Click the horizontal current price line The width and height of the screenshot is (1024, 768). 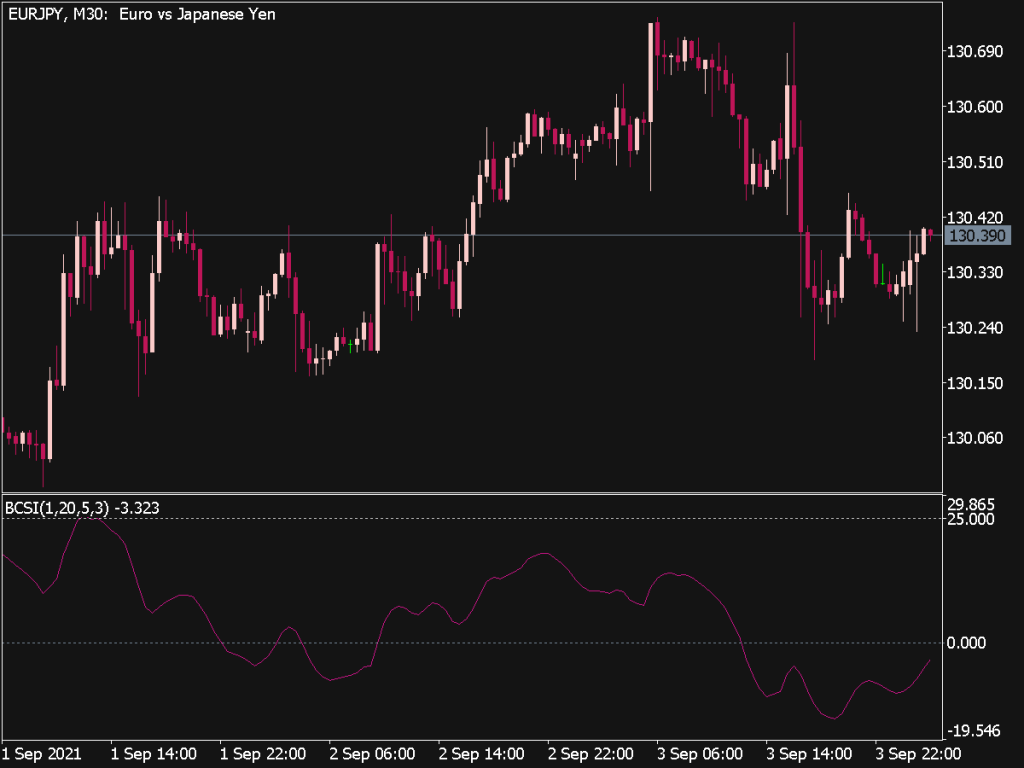pyautogui.click(x=400, y=234)
